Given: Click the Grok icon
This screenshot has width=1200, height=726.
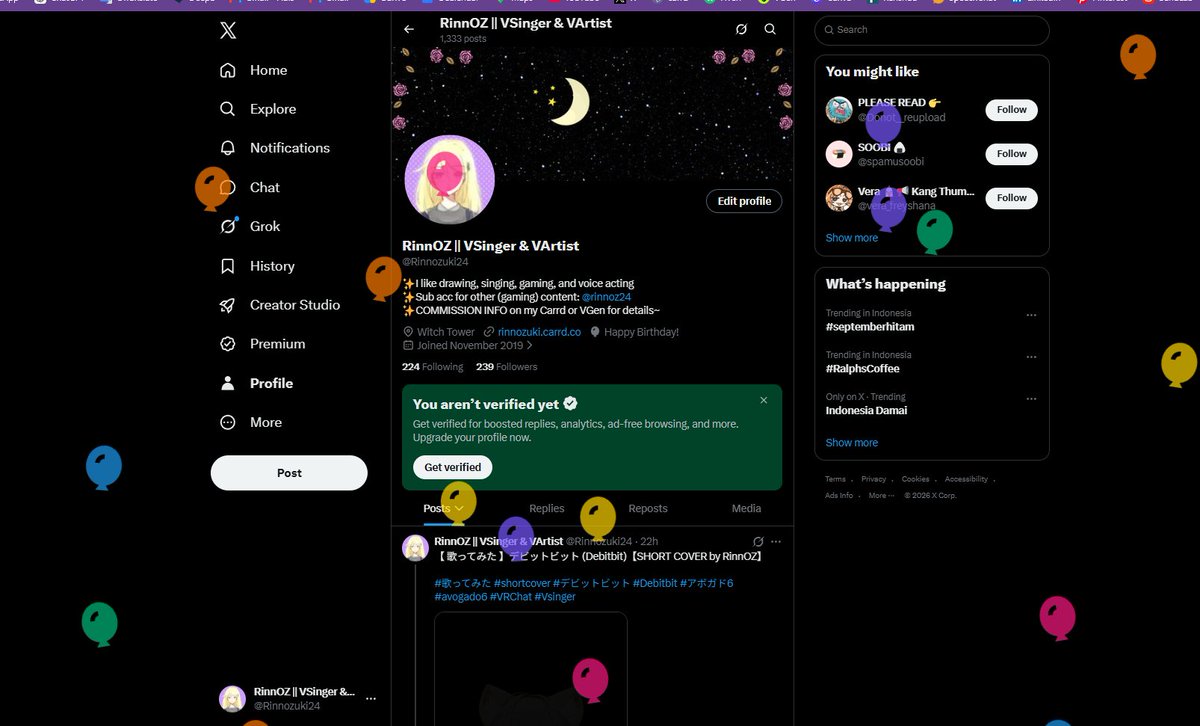Looking at the screenshot, I should 228,226.
